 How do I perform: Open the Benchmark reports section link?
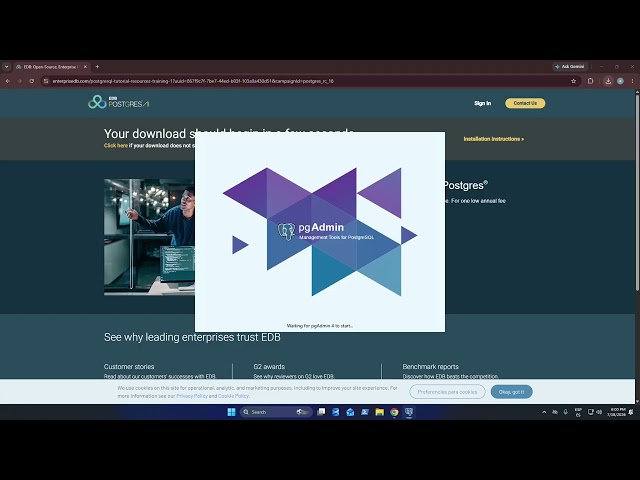[430, 367]
